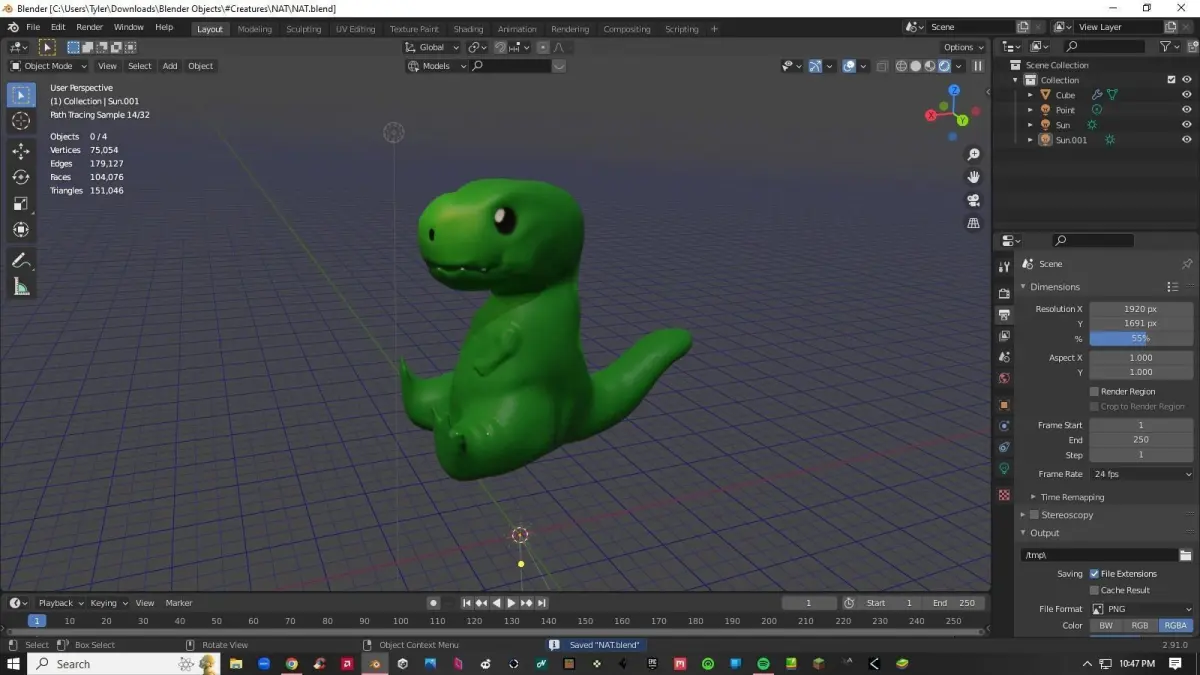
Task: Select the Move tool
Action: pyautogui.click(x=21, y=151)
